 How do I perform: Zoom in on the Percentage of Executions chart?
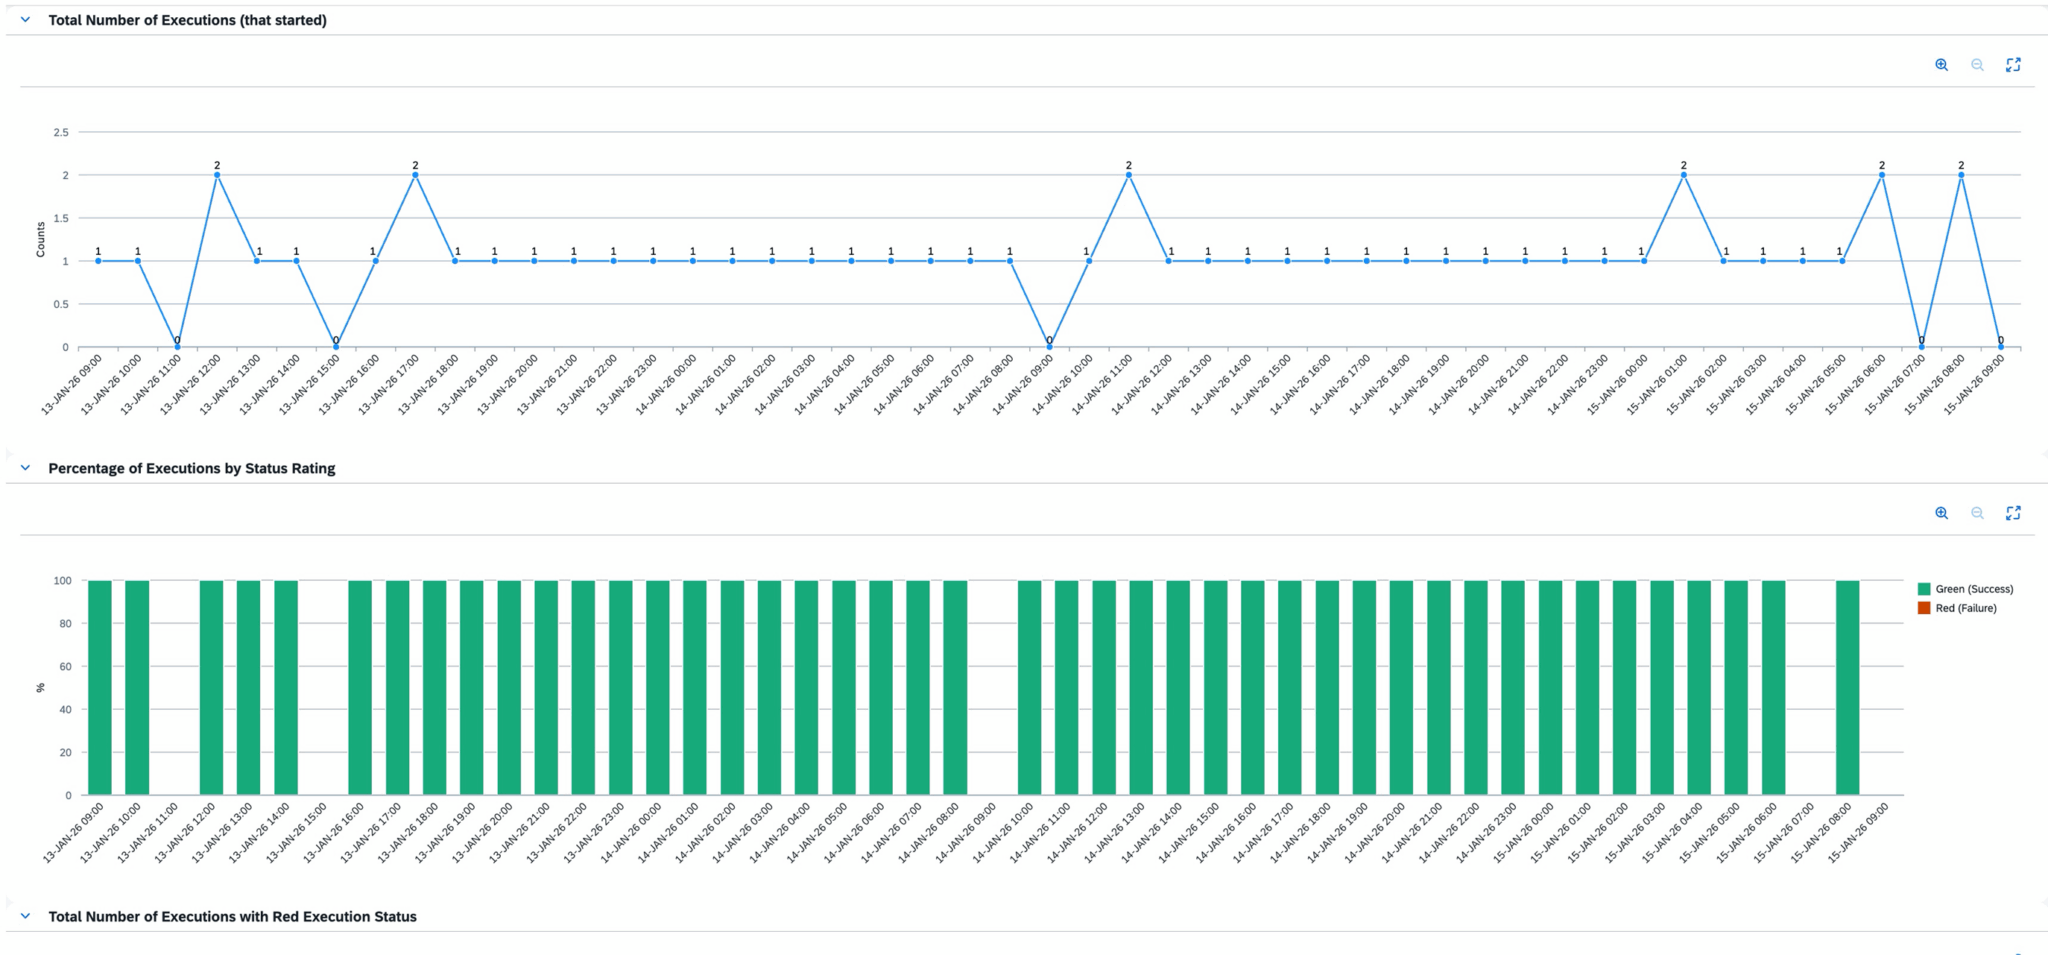click(1941, 513)
